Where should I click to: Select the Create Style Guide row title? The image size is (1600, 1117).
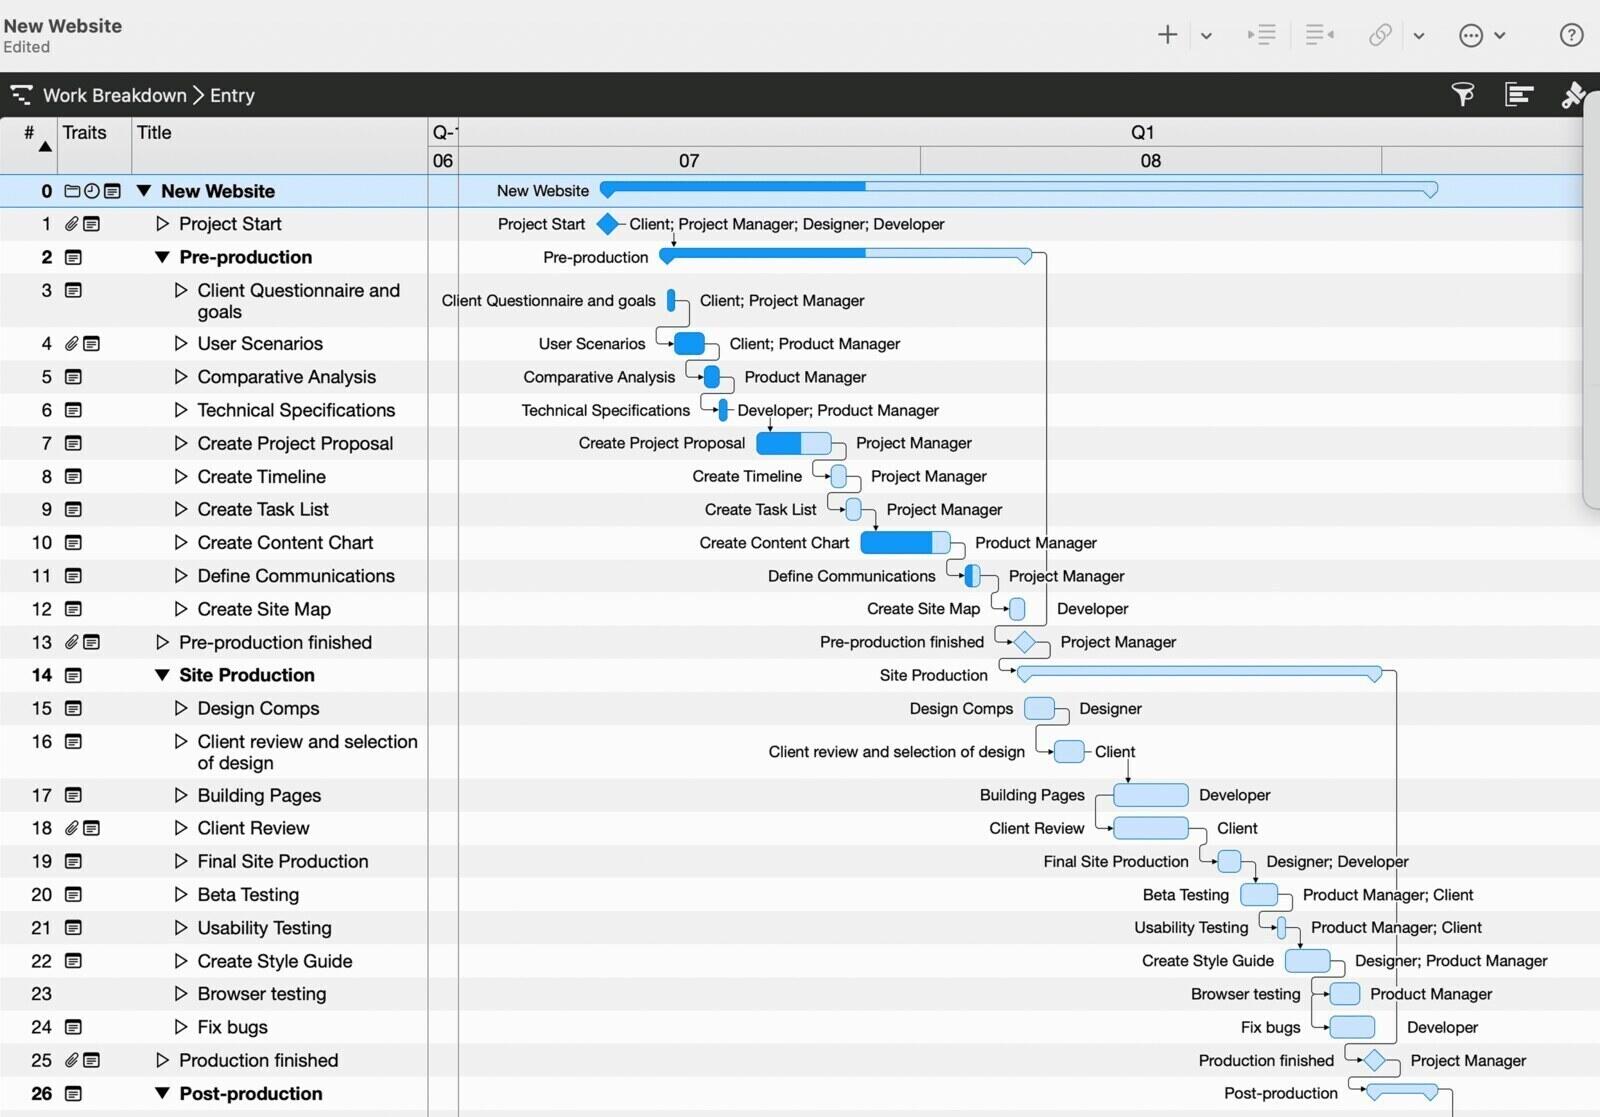[275, 961]
